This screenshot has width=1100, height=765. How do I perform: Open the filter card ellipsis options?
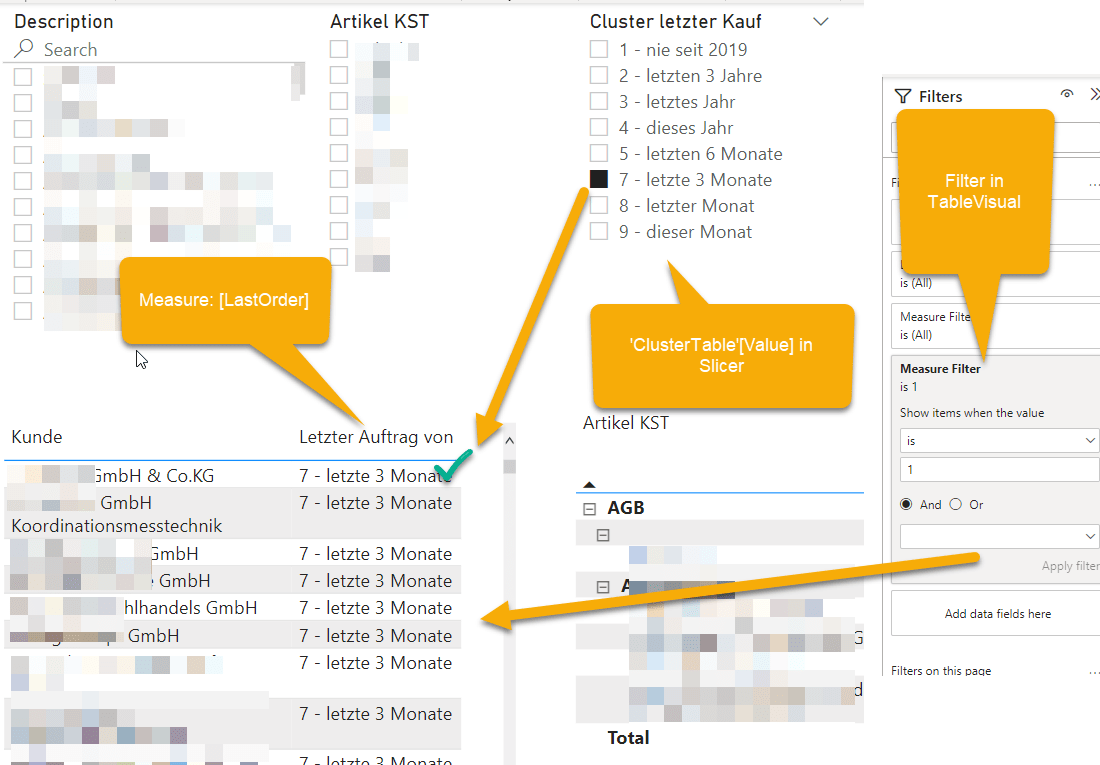1093,181
